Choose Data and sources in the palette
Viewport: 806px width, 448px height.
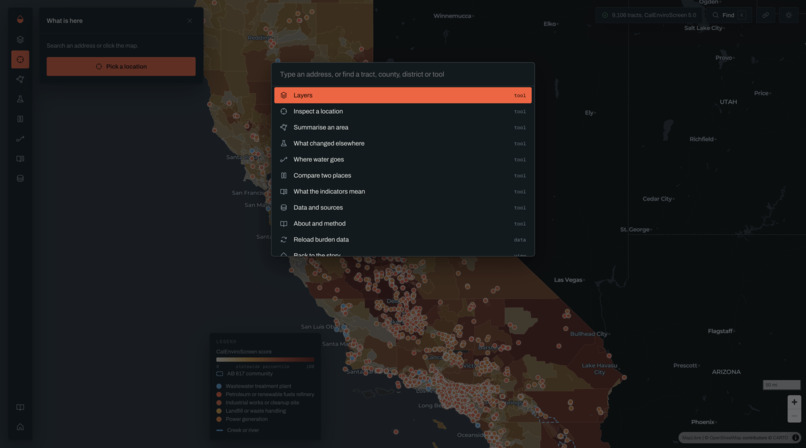point(403,208)
